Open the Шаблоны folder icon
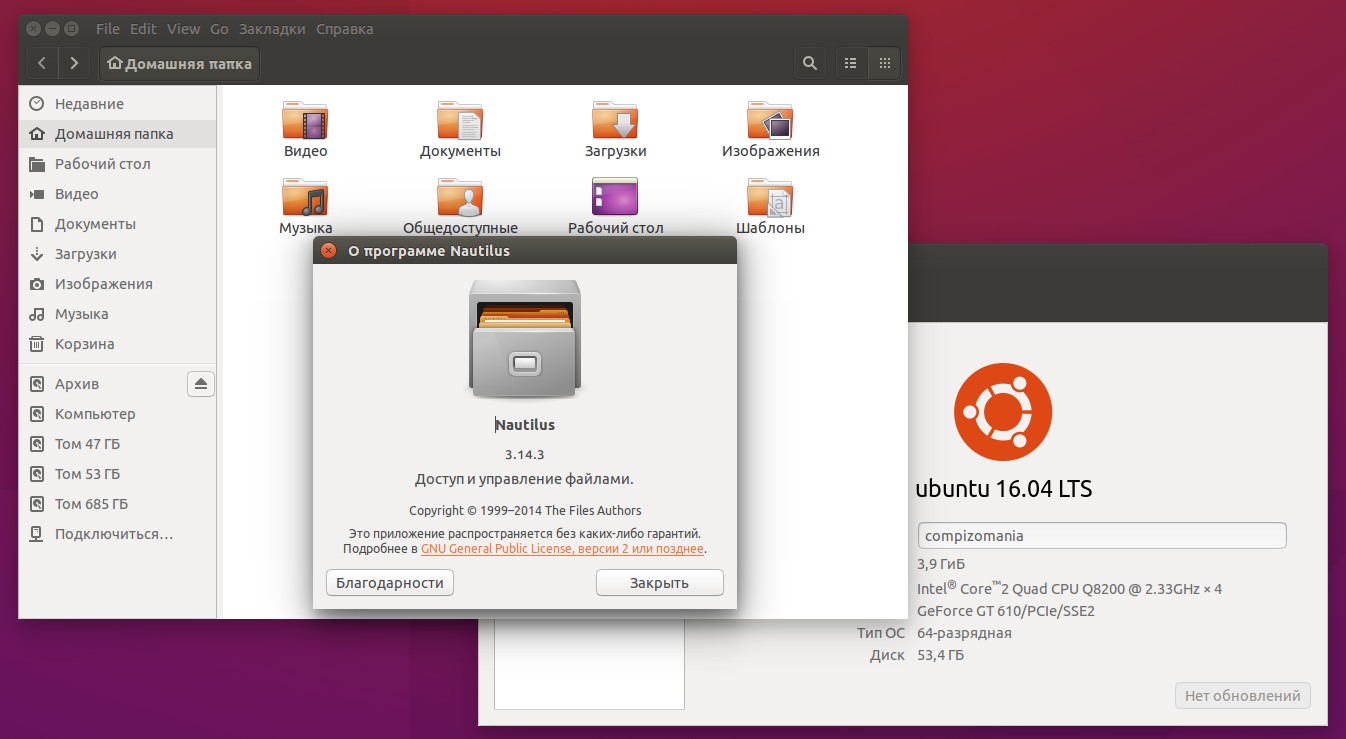The width and height of the screenshot is (1346, 739). (x=770, y=197)
